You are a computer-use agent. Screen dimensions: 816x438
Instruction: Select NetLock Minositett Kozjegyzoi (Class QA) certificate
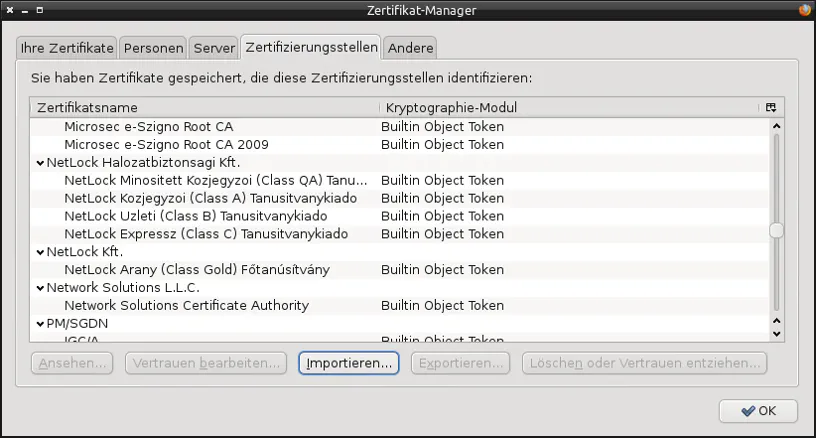pos(399,181)
